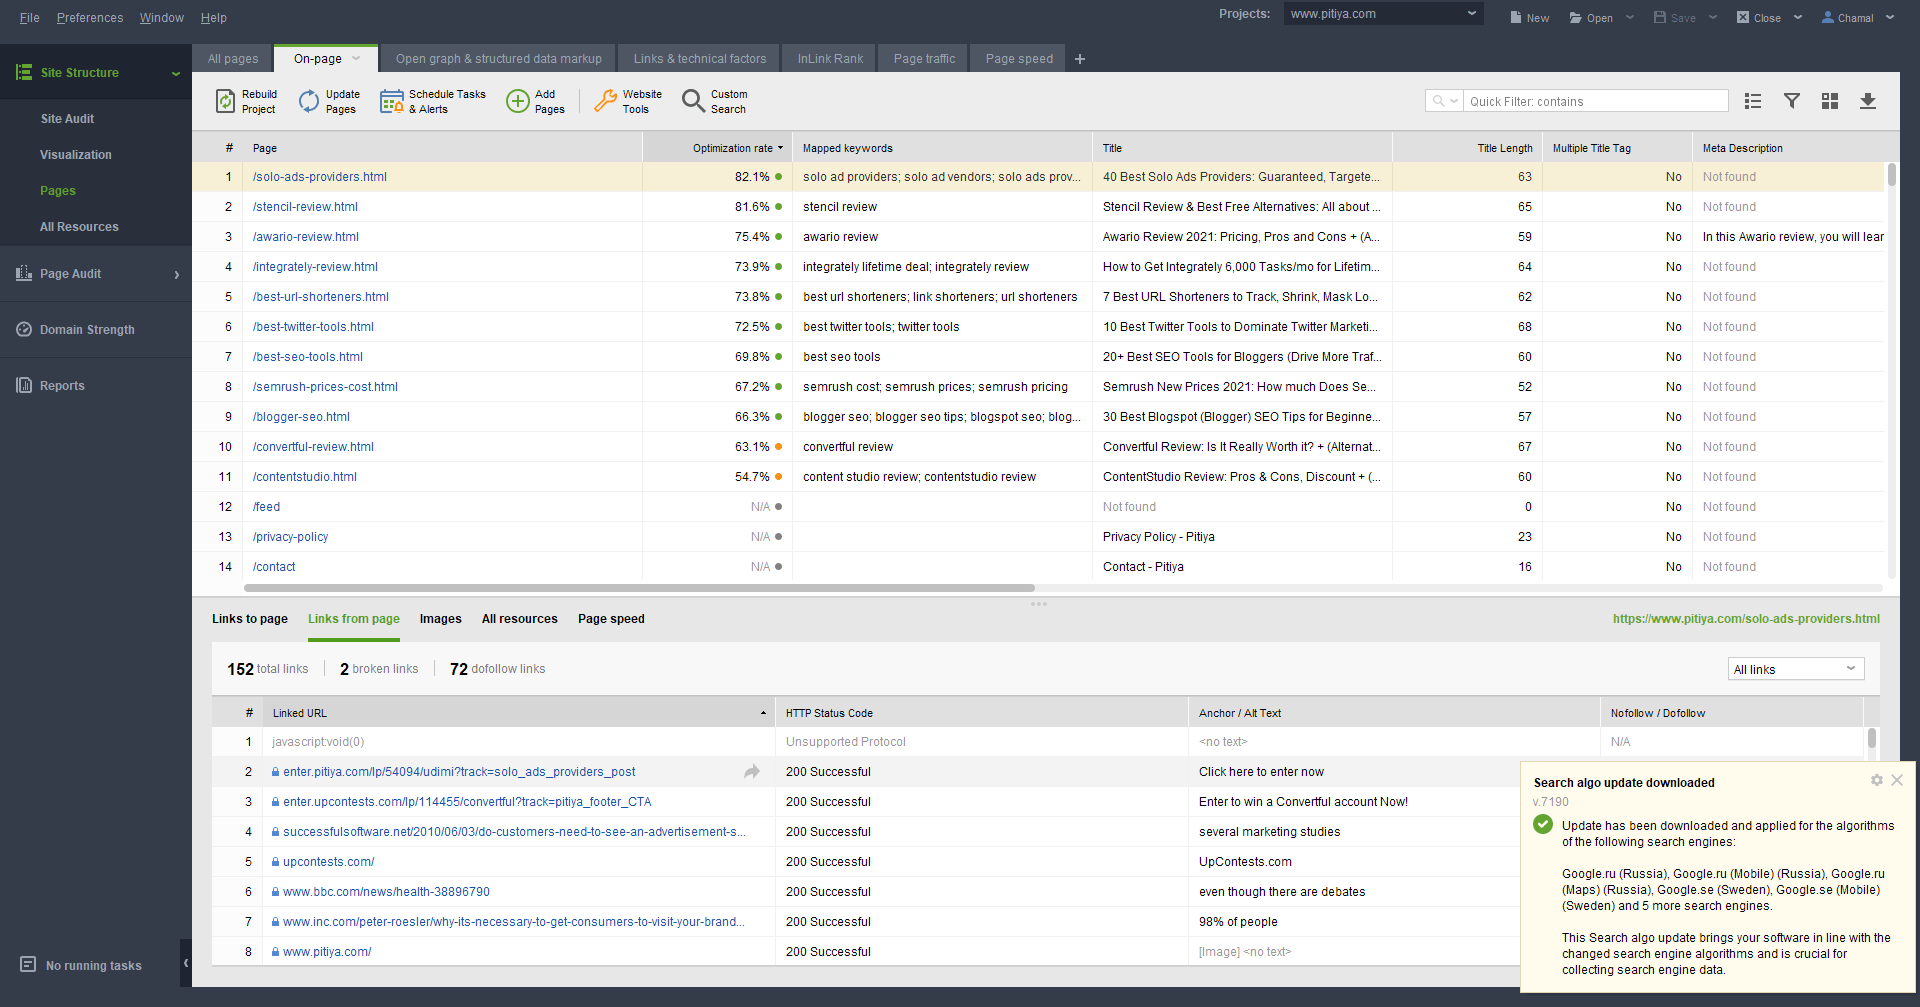Open the All links filter dropdown
Image resolution: width=1920 pixels, height=1007 pixels.
click(1796, 669)
